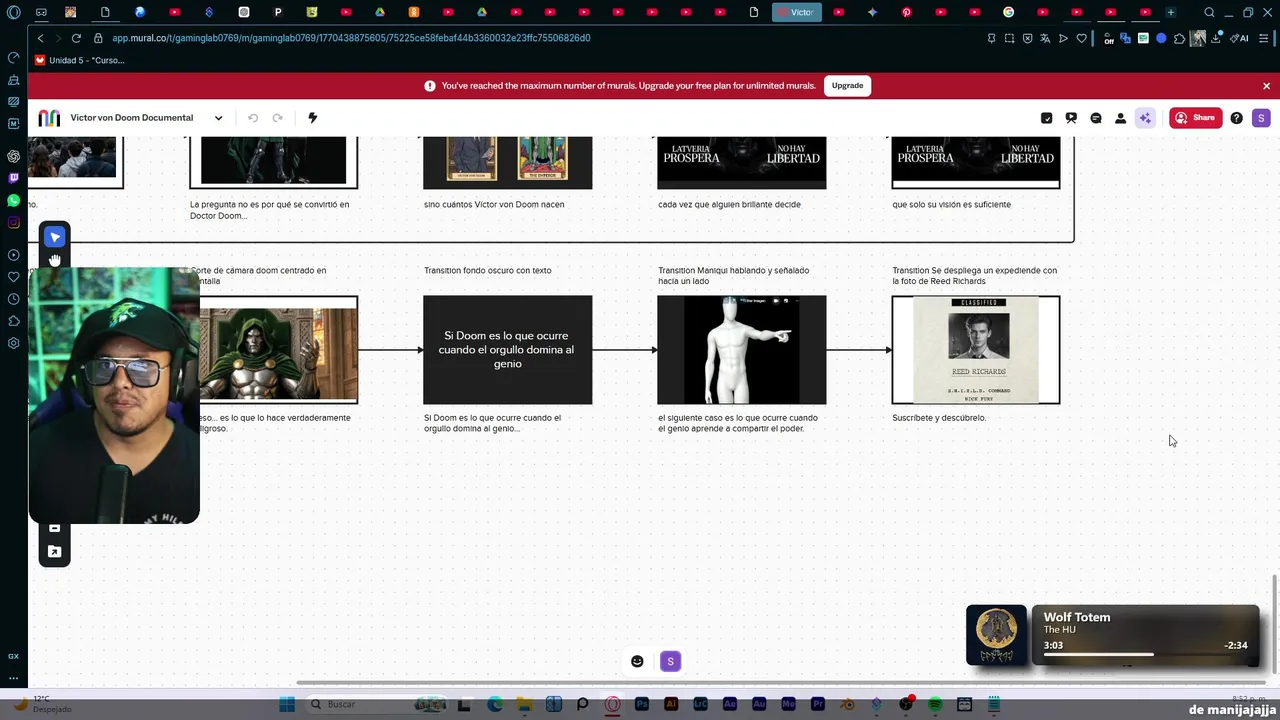The width and height of the screenshot is (1280, 720).
Task: Click the browser address bar URL
Action: [351, 38]
